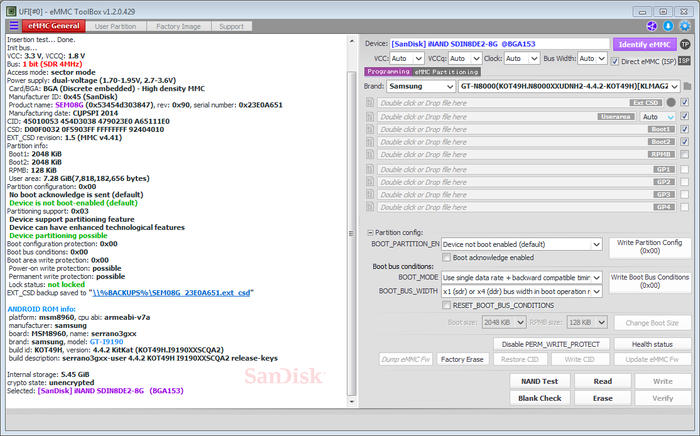Toggle the Direct eMMC (ISP) checkbox
Screen dimensions: 700x436
(x=613, y=60)
